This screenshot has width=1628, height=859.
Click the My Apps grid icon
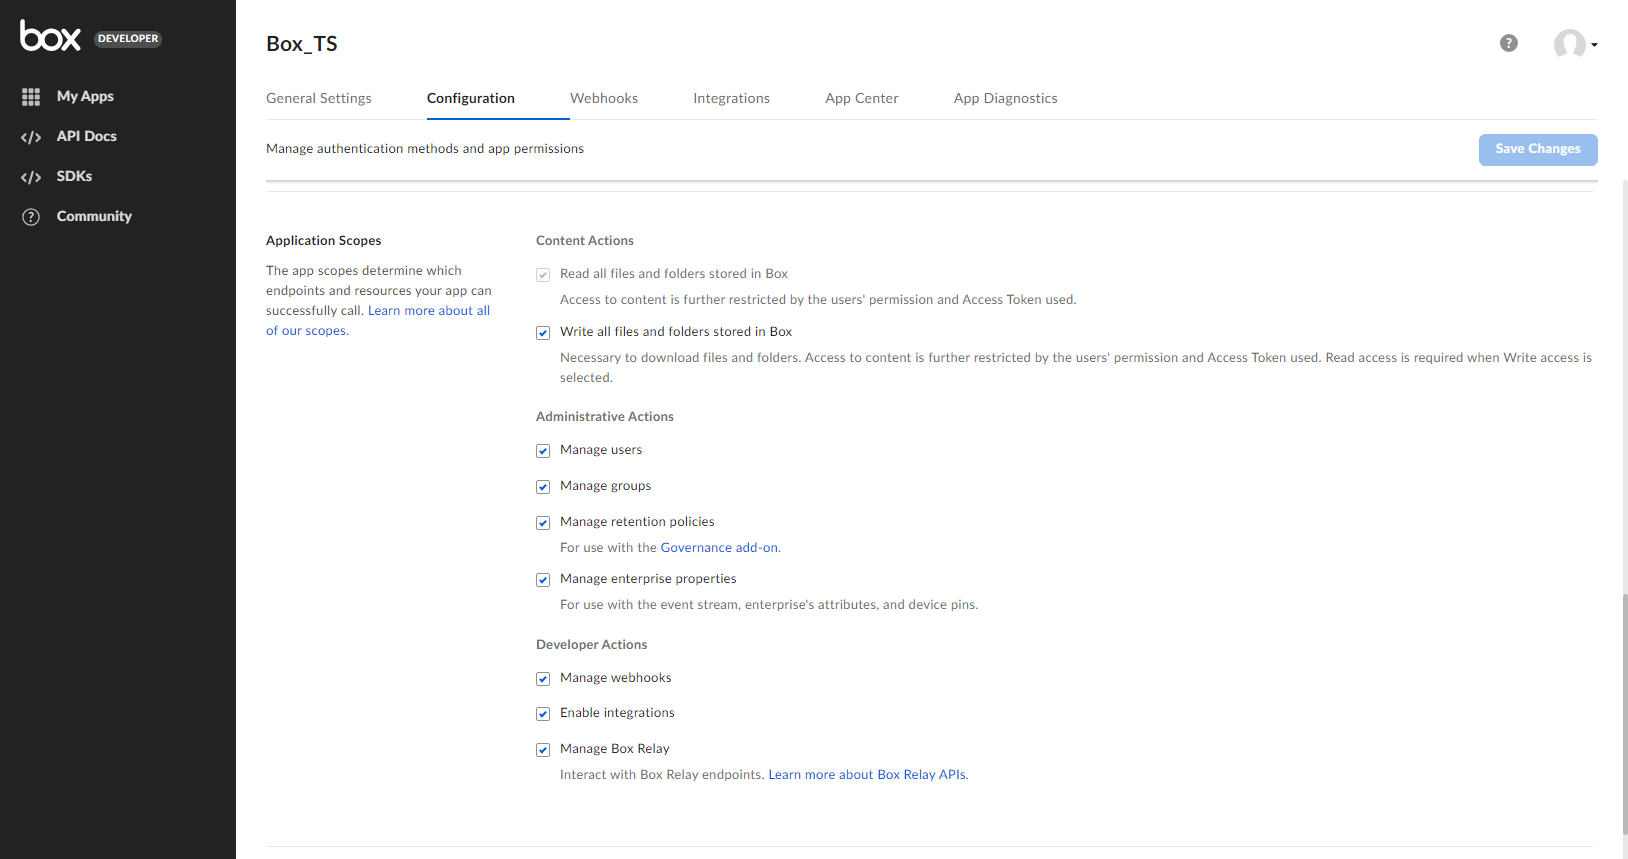click(x=31, y=97)
